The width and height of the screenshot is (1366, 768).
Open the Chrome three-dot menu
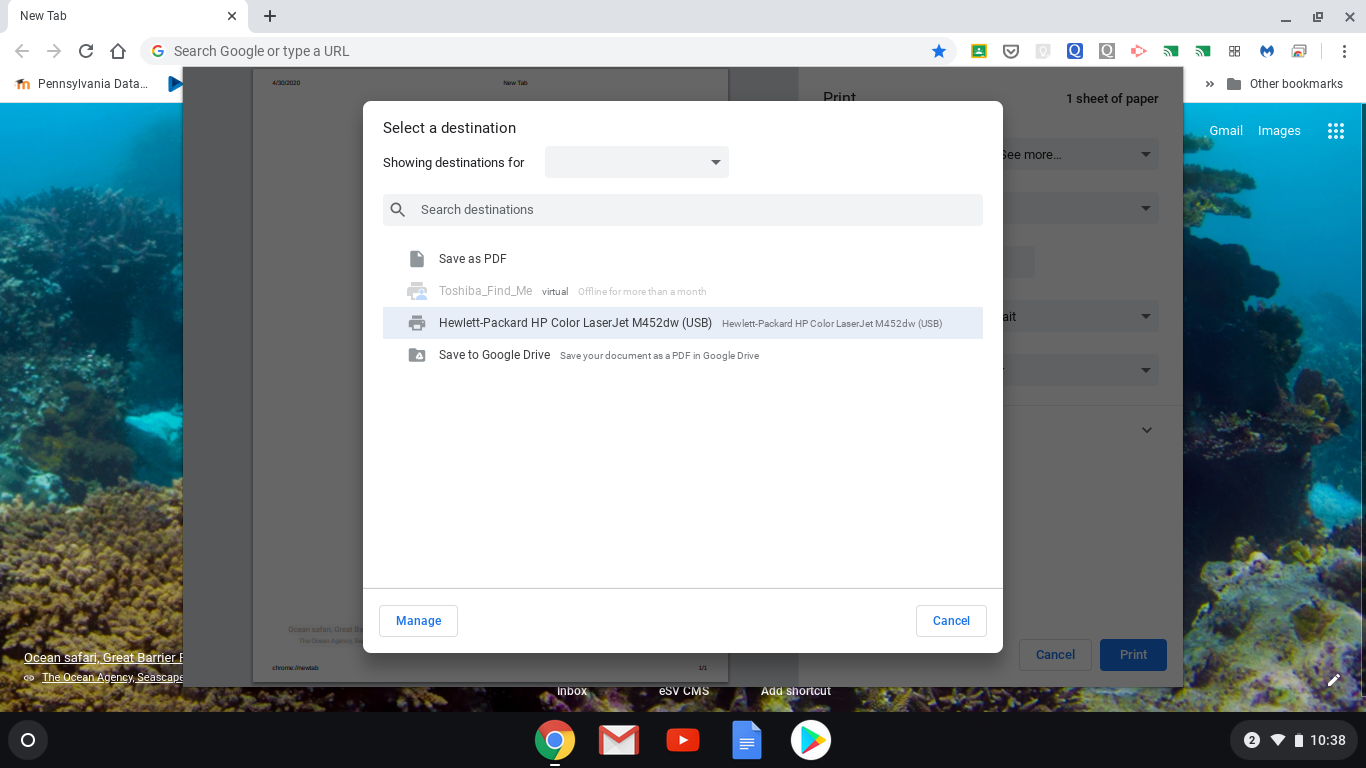[1344, 51]
